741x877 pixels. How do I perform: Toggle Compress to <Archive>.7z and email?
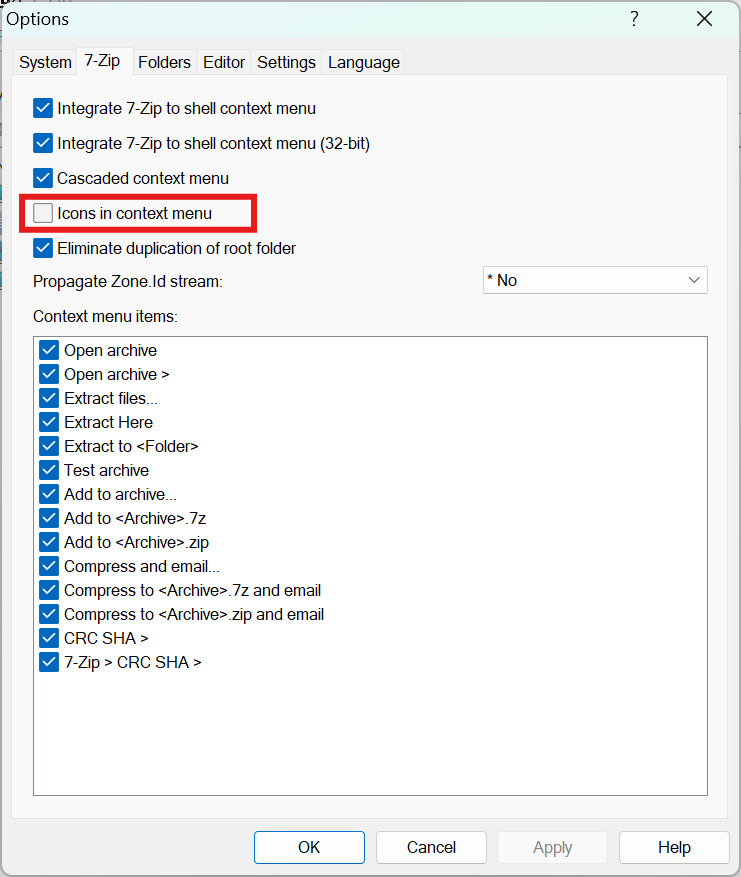49,591
